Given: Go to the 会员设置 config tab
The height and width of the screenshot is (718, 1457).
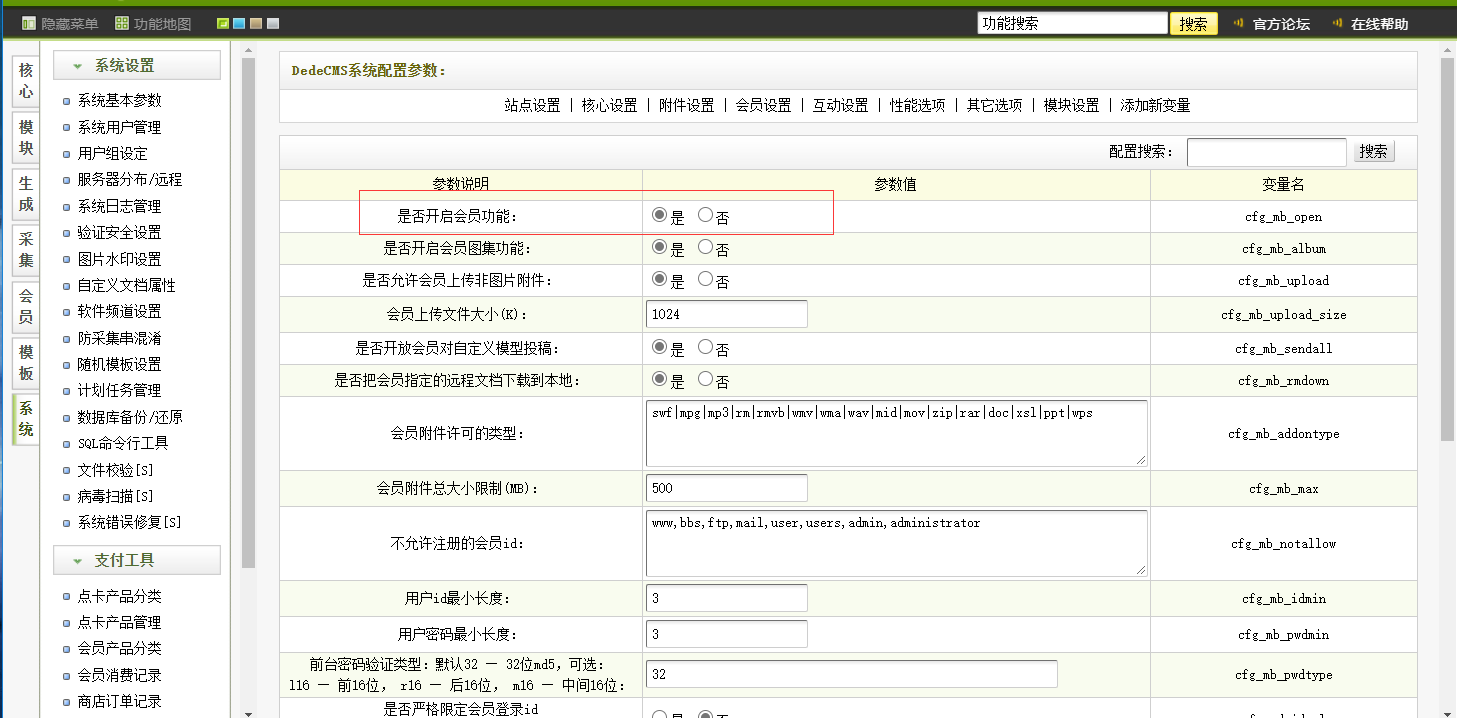Looking at the screenshot, I should coord(763,105).
